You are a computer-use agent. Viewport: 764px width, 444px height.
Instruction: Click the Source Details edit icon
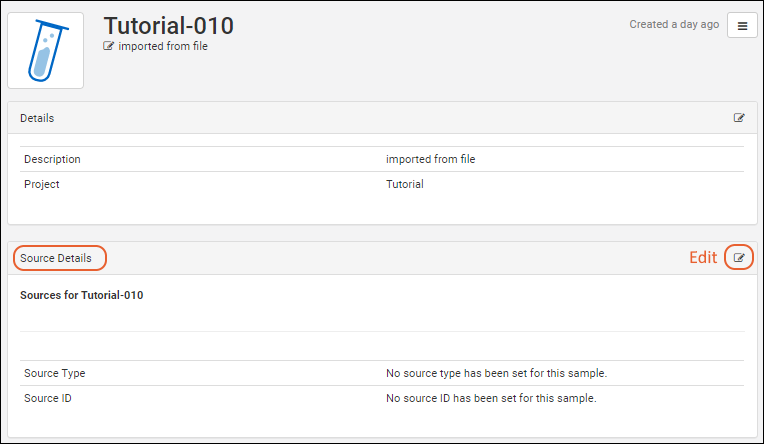(739, 258)
